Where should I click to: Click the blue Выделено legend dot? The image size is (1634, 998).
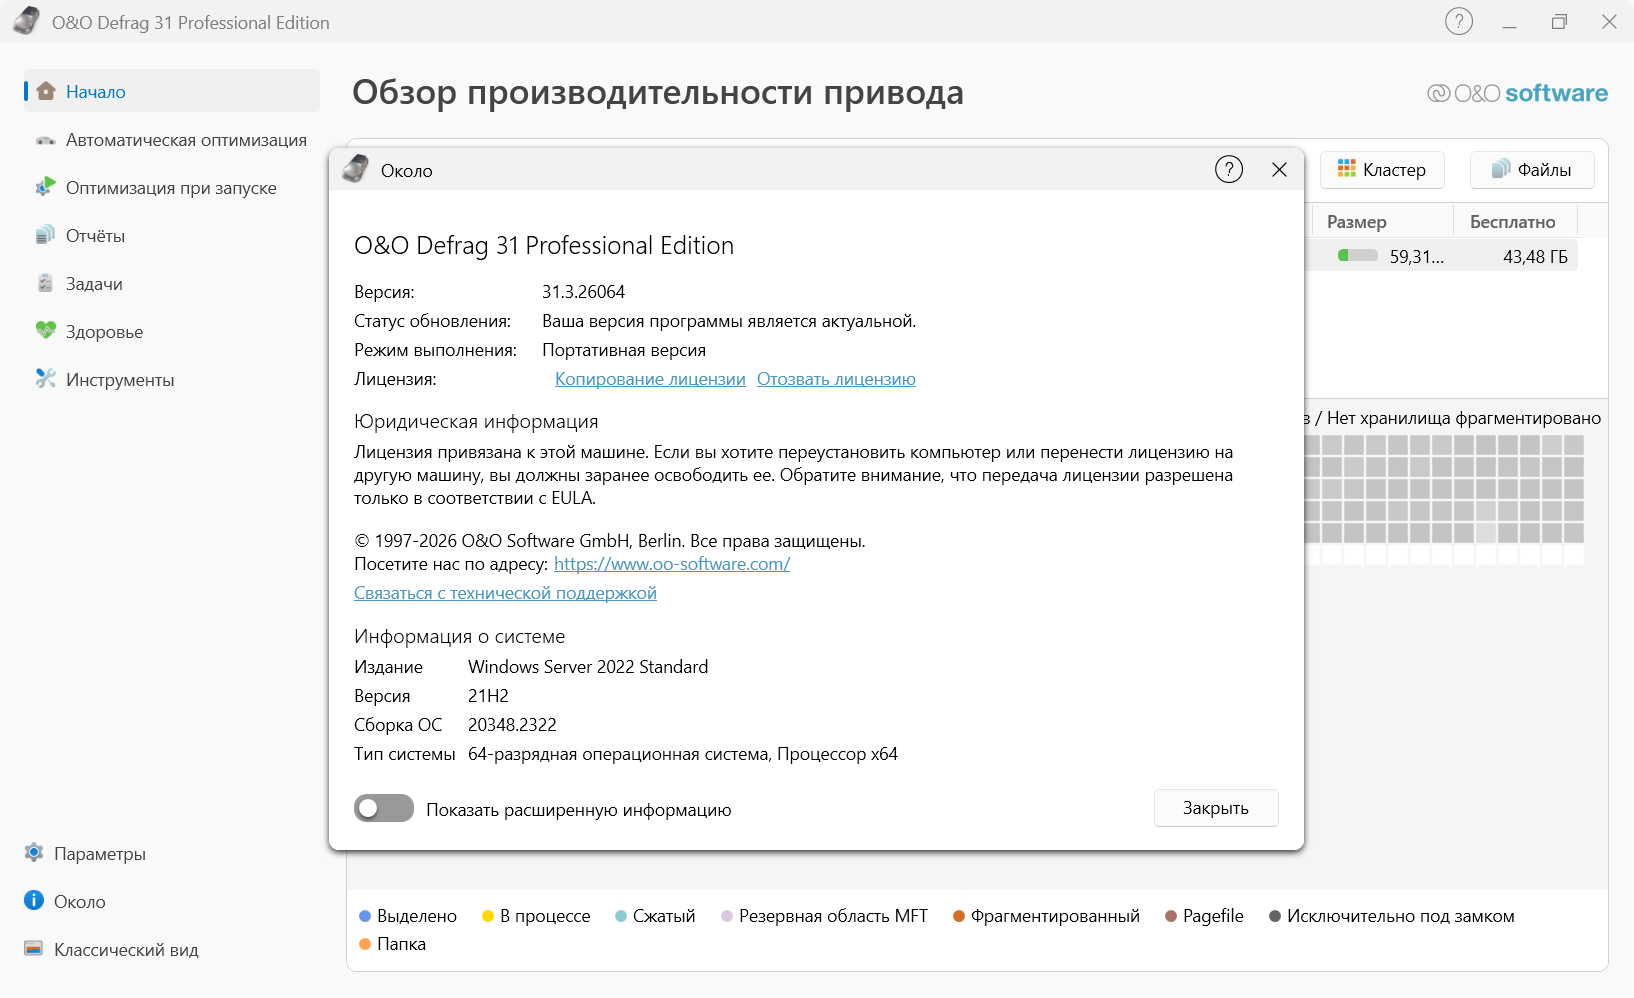[365, 916]
